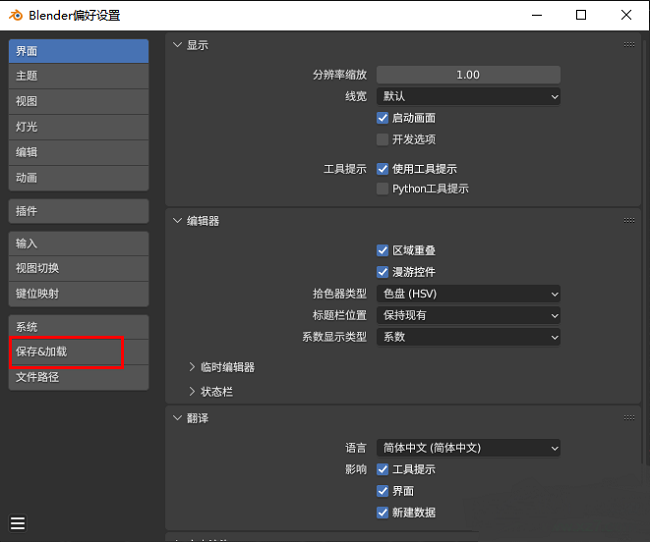Viewport: 650px width, 542px height.
Task: Enable Python工具提示 checkbox
Action: [382, 189]
